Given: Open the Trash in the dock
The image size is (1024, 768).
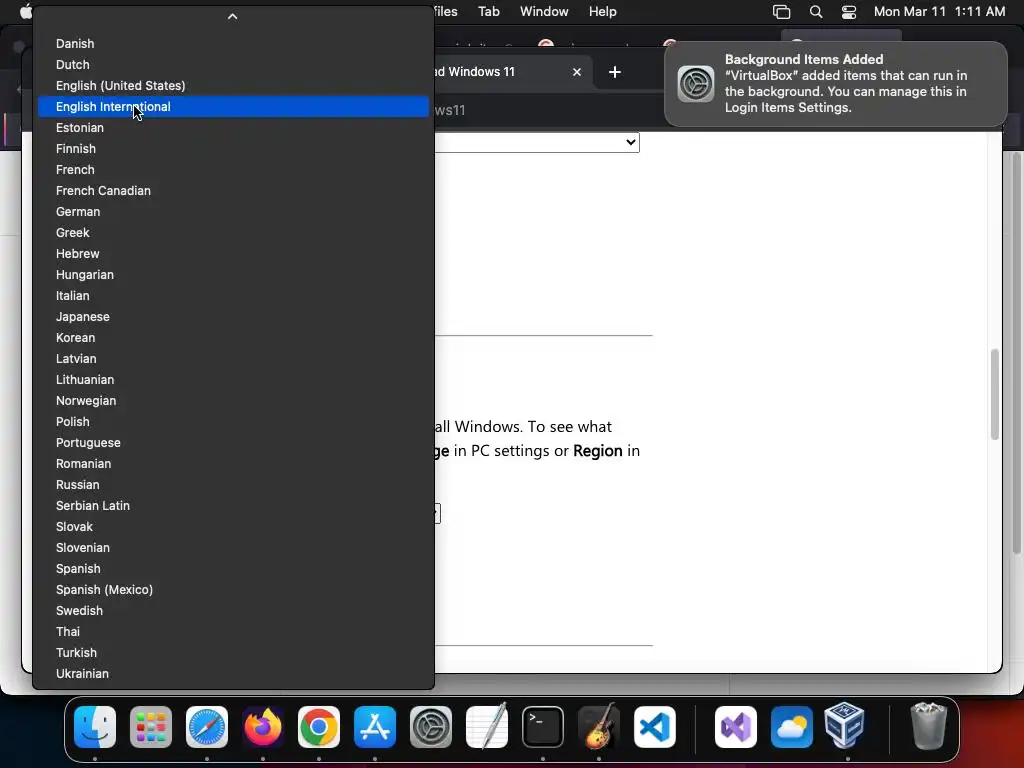Looking at the screenshot, I should click(929, 726).
